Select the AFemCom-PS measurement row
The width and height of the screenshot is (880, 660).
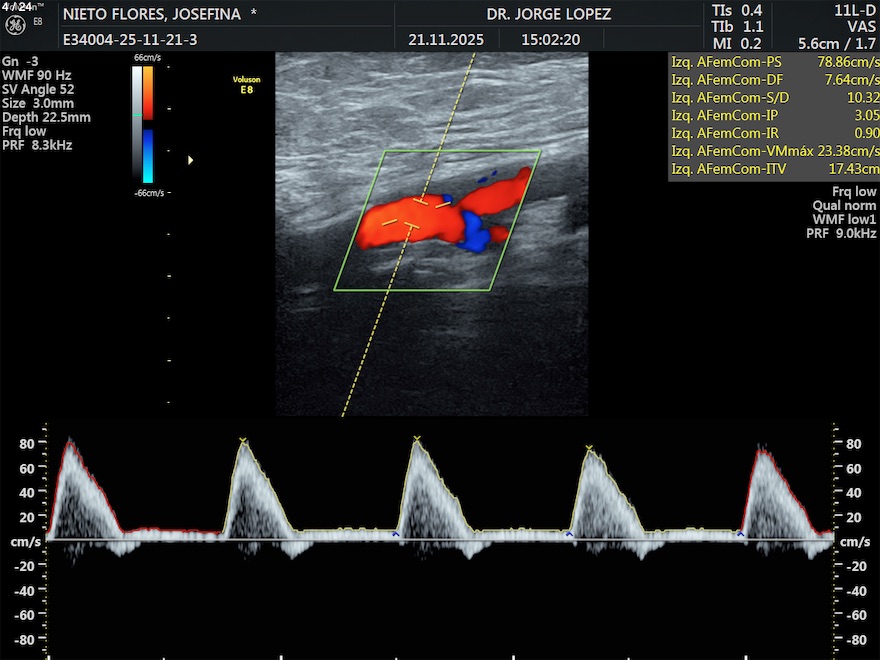click(773, 62)
